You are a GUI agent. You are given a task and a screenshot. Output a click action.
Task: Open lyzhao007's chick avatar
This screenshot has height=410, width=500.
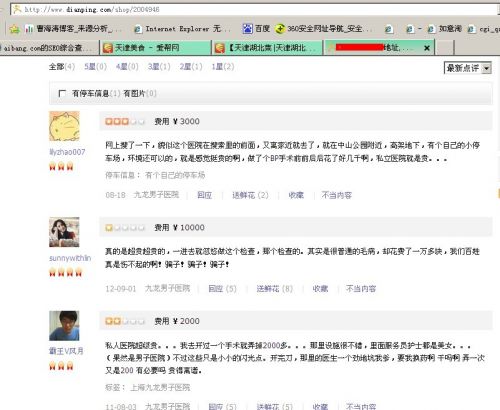[x=64, y=126]
